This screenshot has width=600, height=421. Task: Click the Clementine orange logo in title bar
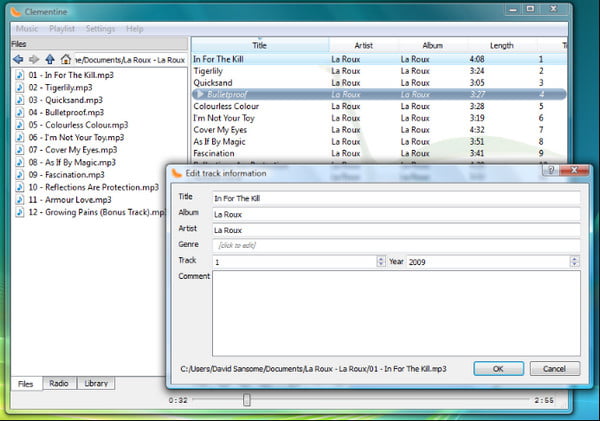pos(16,12)
